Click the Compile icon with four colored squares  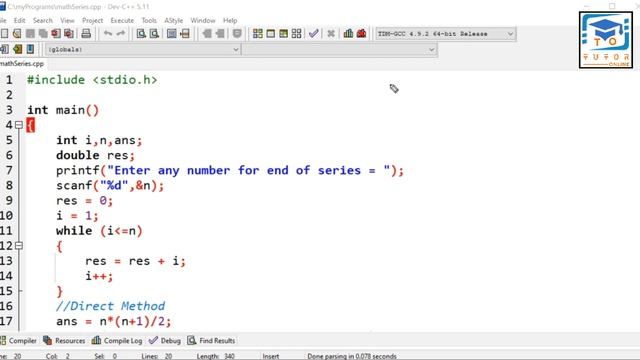258,33
